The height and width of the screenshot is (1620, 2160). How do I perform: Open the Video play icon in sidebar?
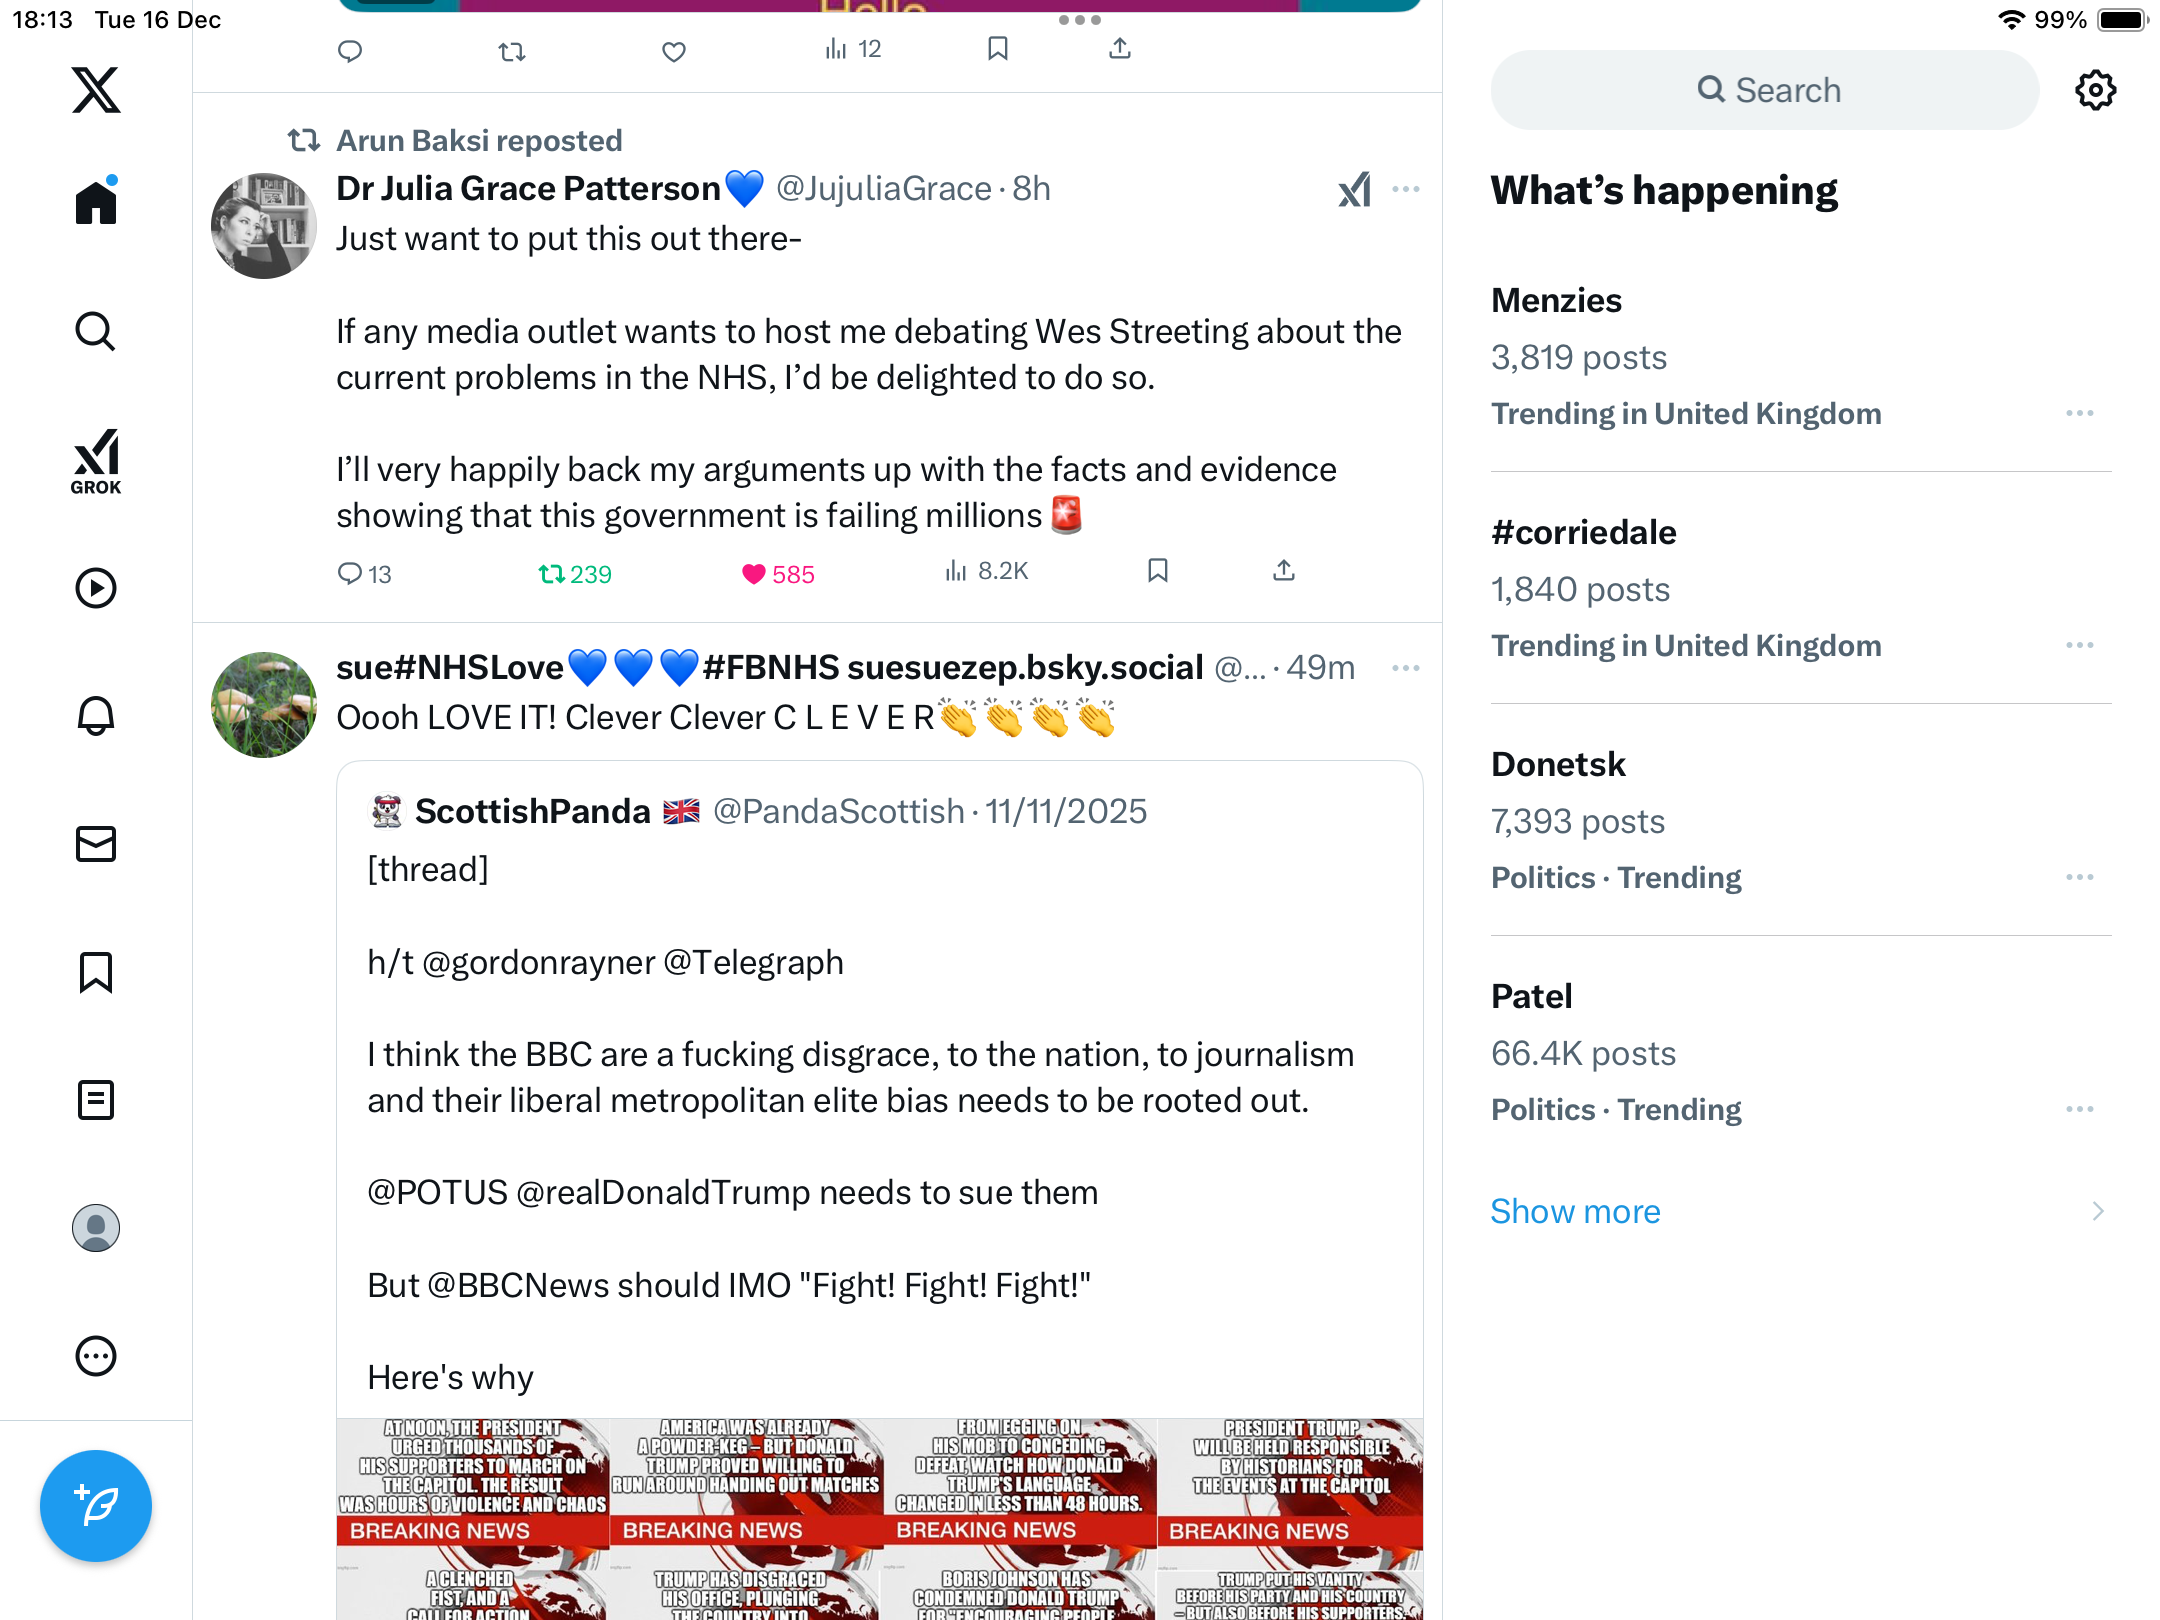click(96, 588)
